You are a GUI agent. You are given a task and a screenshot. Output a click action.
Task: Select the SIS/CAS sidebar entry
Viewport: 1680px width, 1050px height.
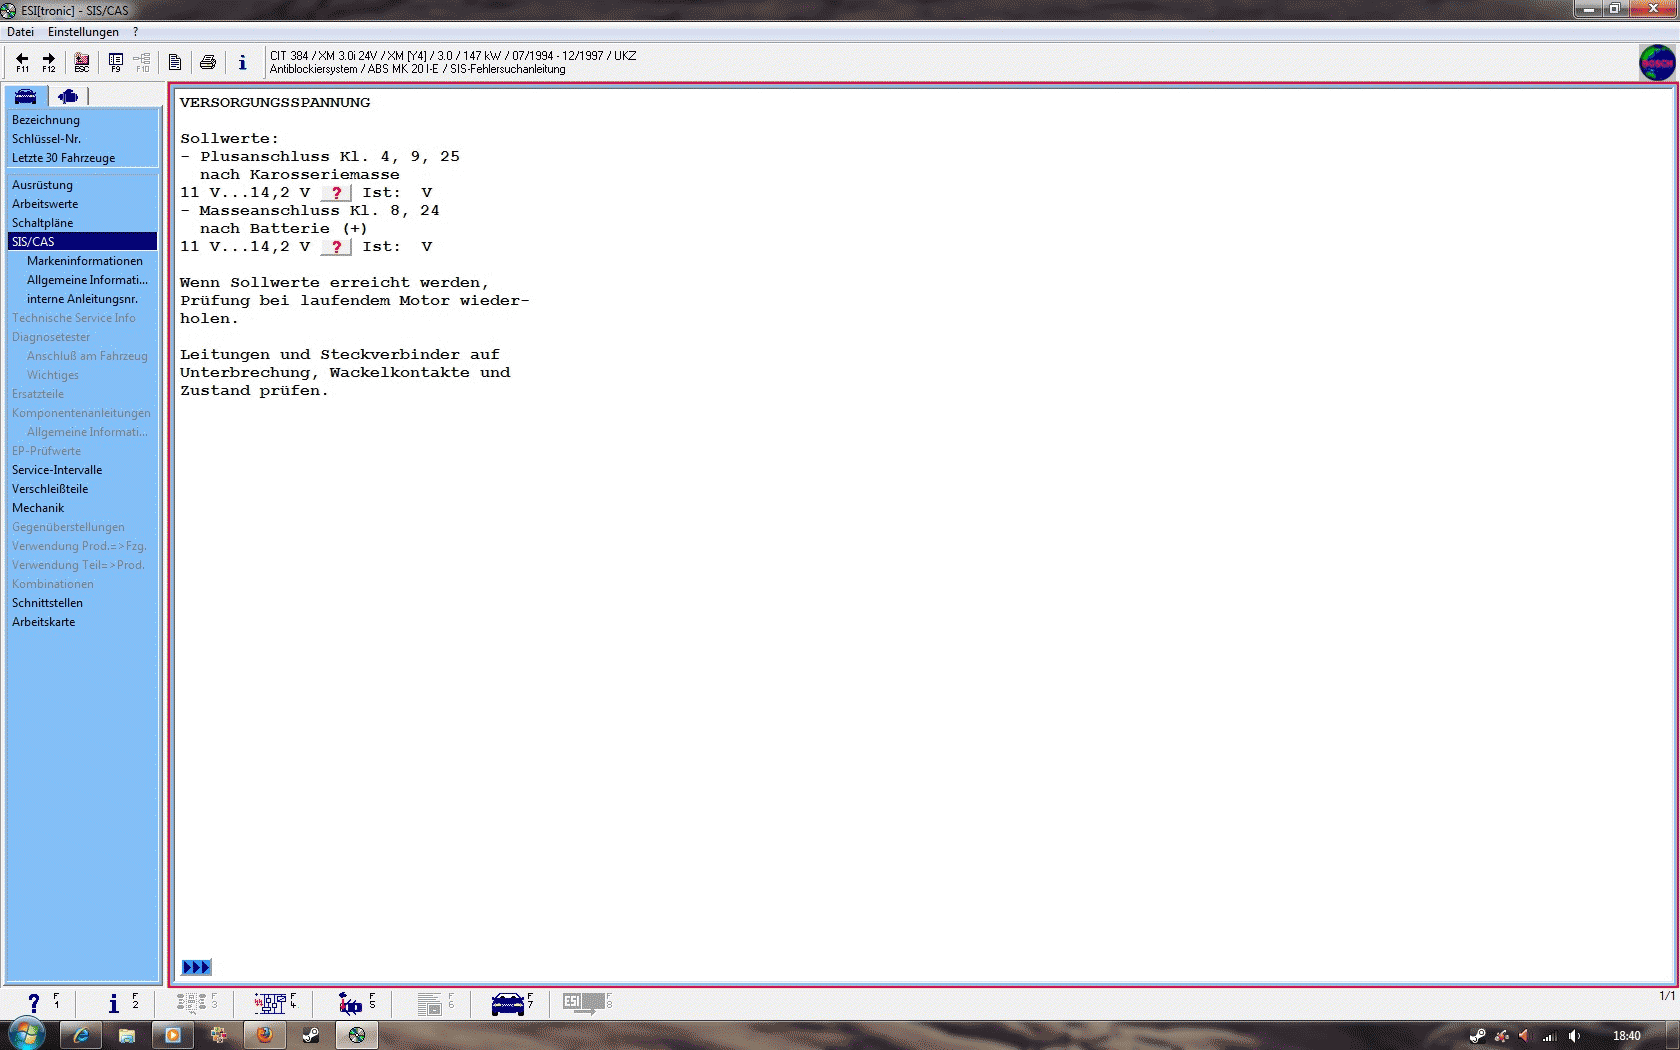point(82,242)
